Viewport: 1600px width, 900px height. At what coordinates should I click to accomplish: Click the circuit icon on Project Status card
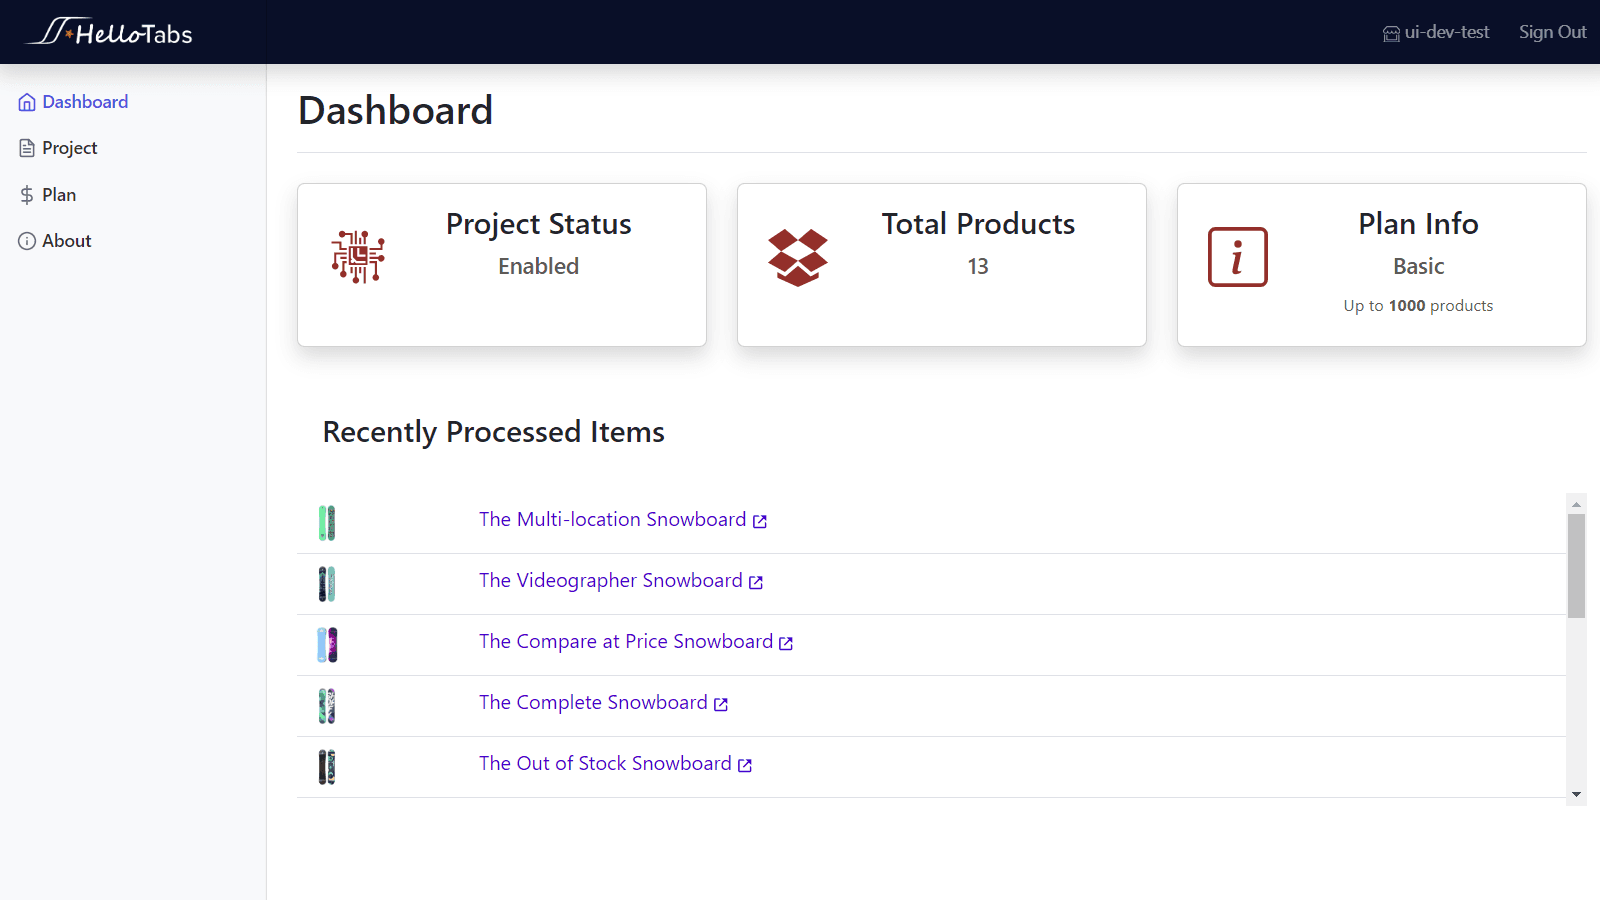[x=357, y=256]
